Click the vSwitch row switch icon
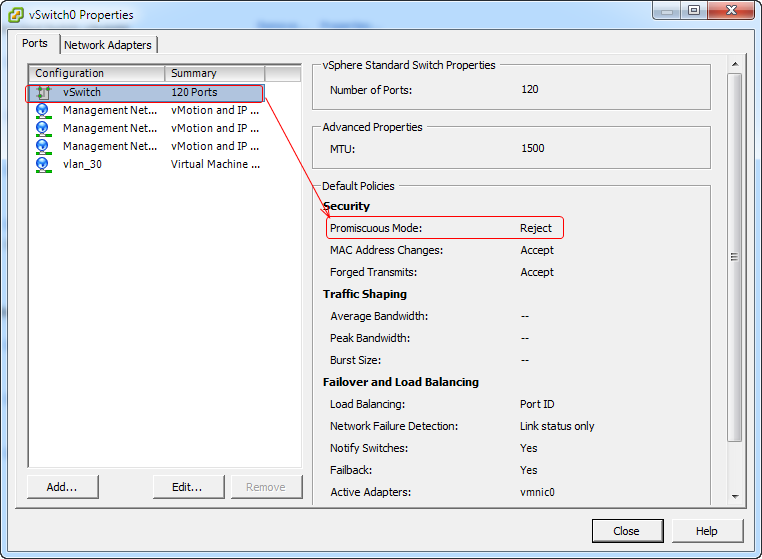 43,92
